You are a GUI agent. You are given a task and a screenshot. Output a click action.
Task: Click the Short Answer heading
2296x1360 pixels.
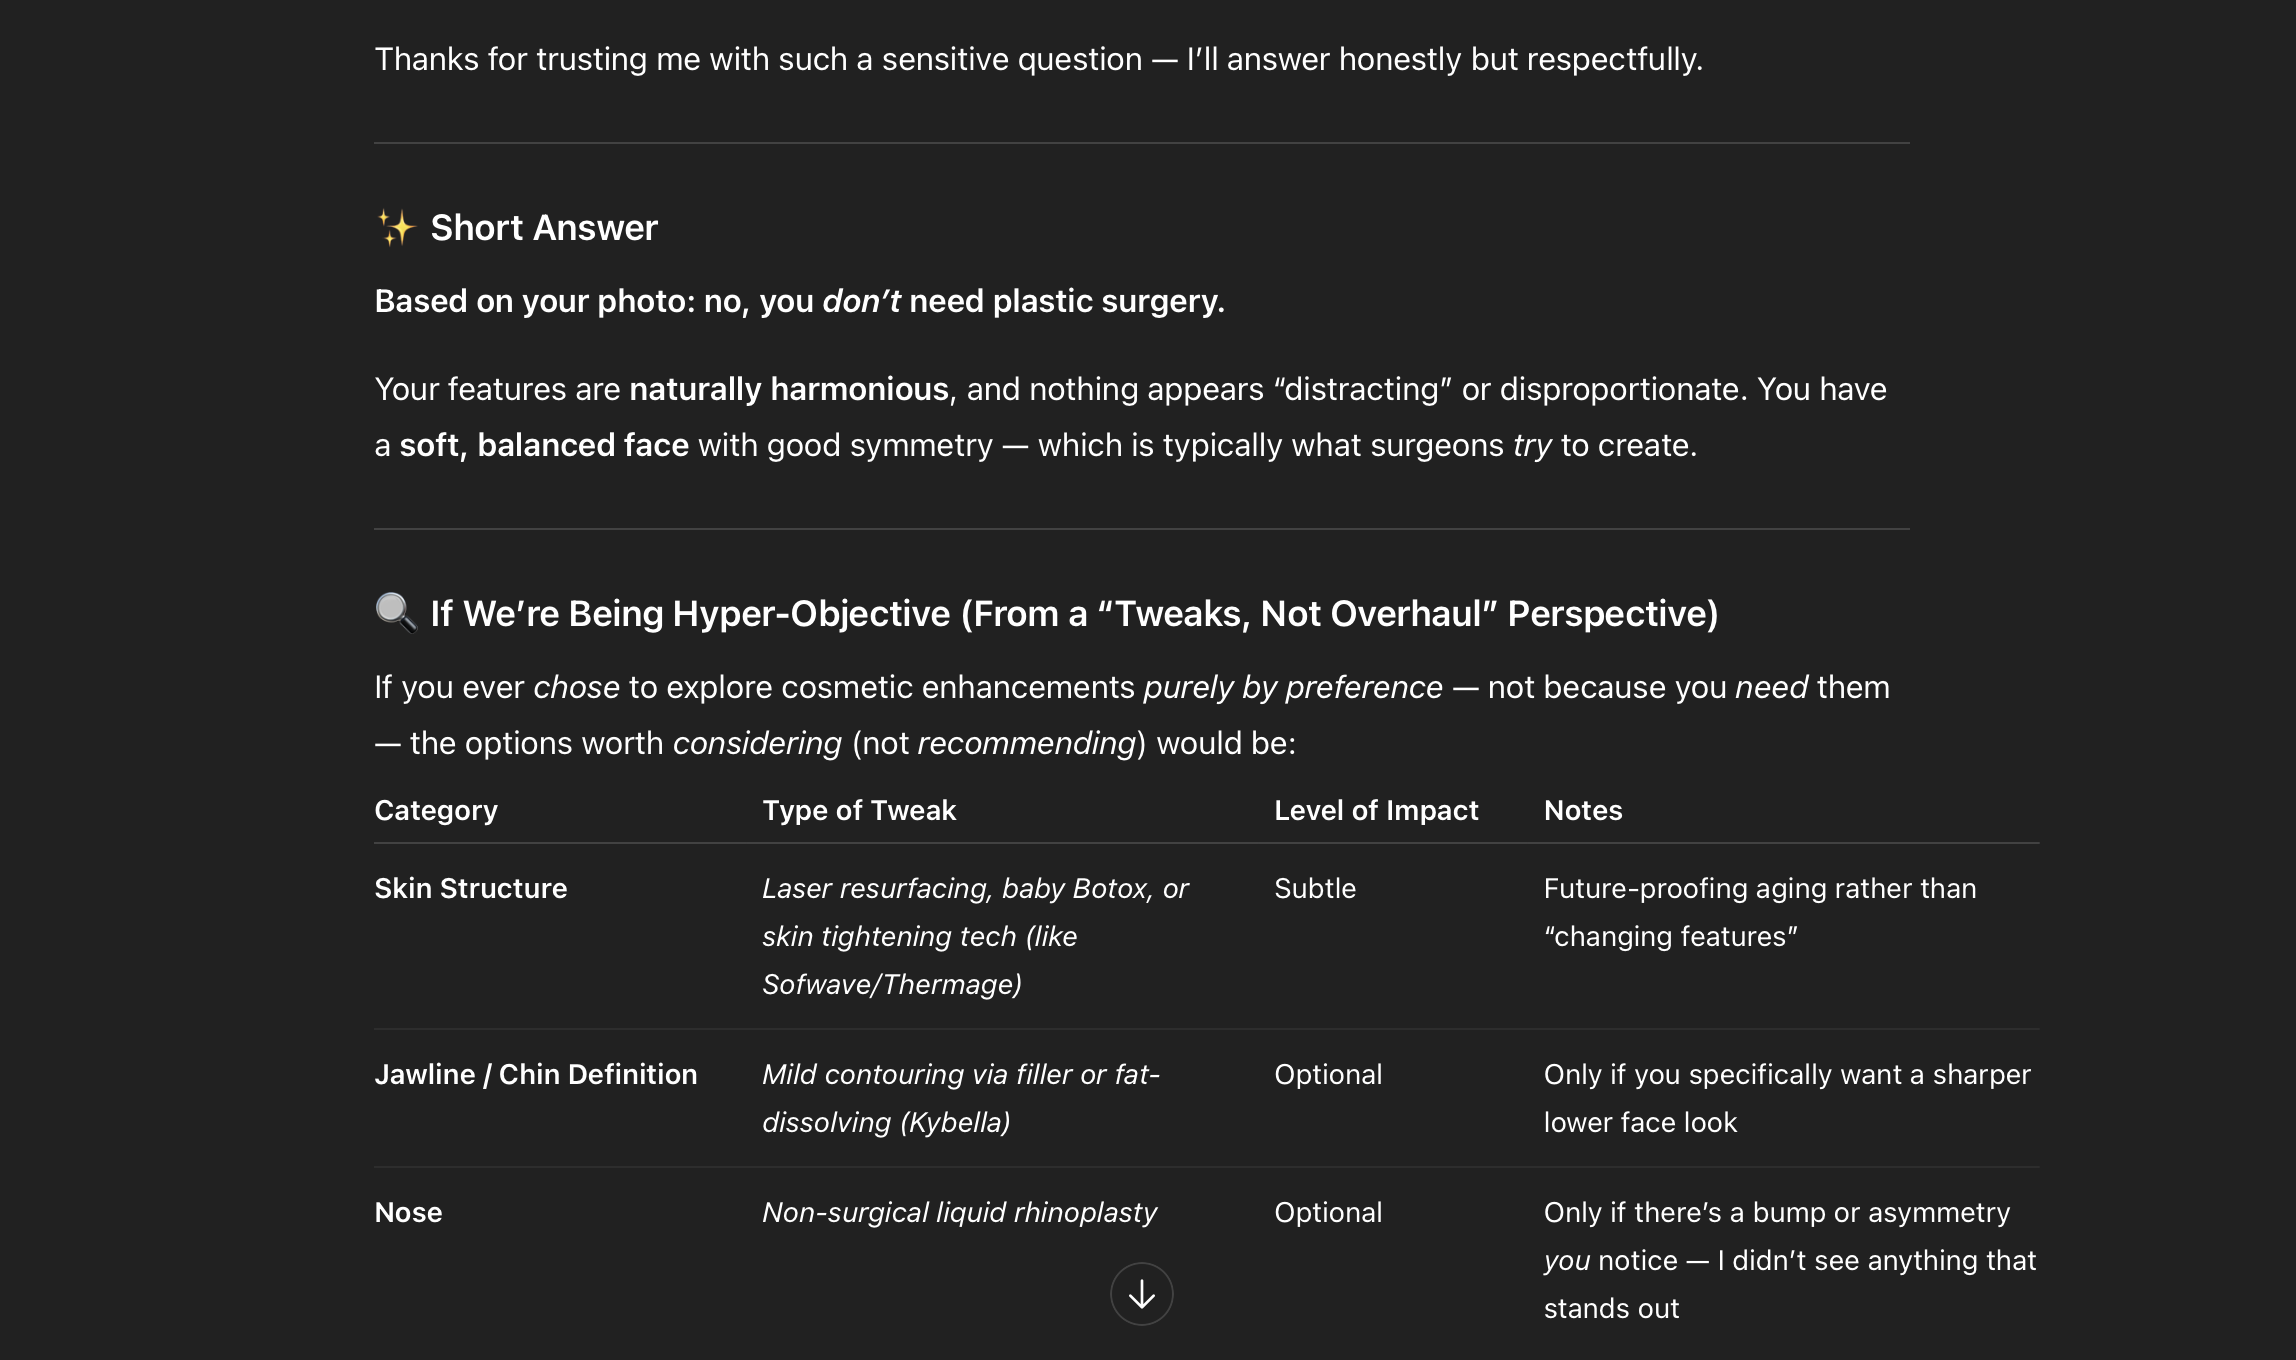[x=544, y=228]
